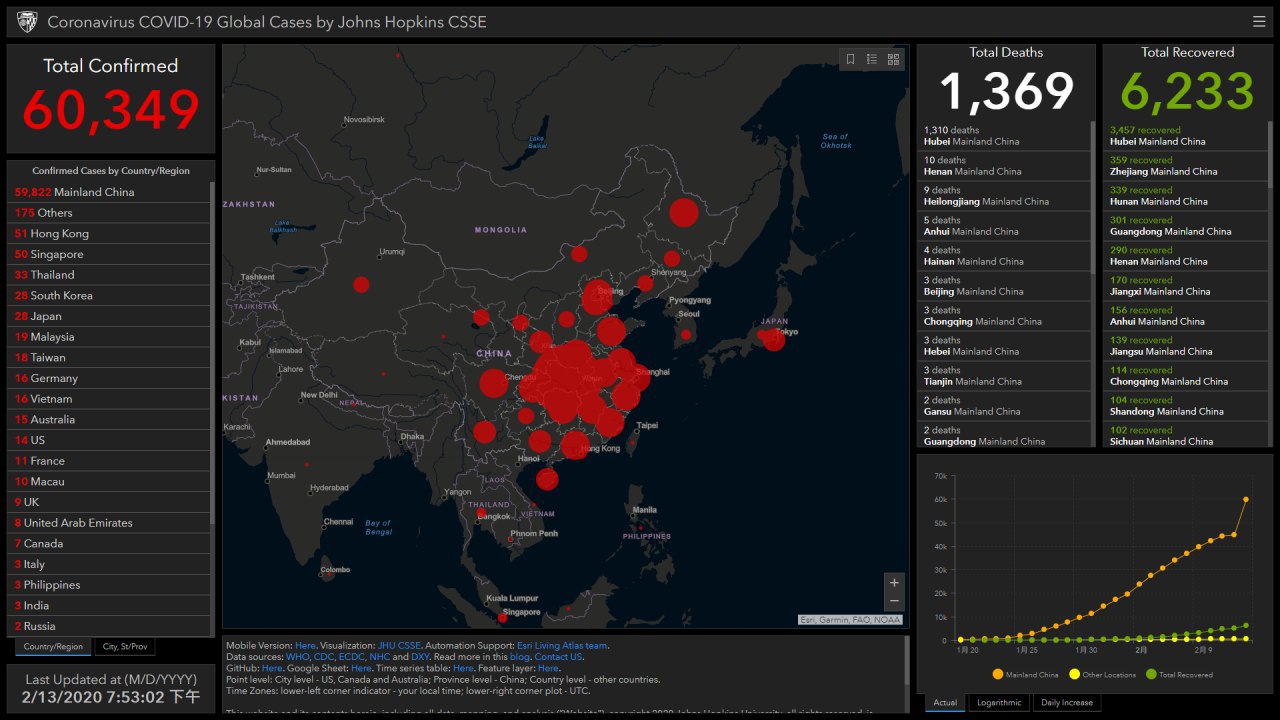This screenshot has width=1280, height=720.
Task: Select the '16 Germany' row
Action: click(x=110, y=378)
